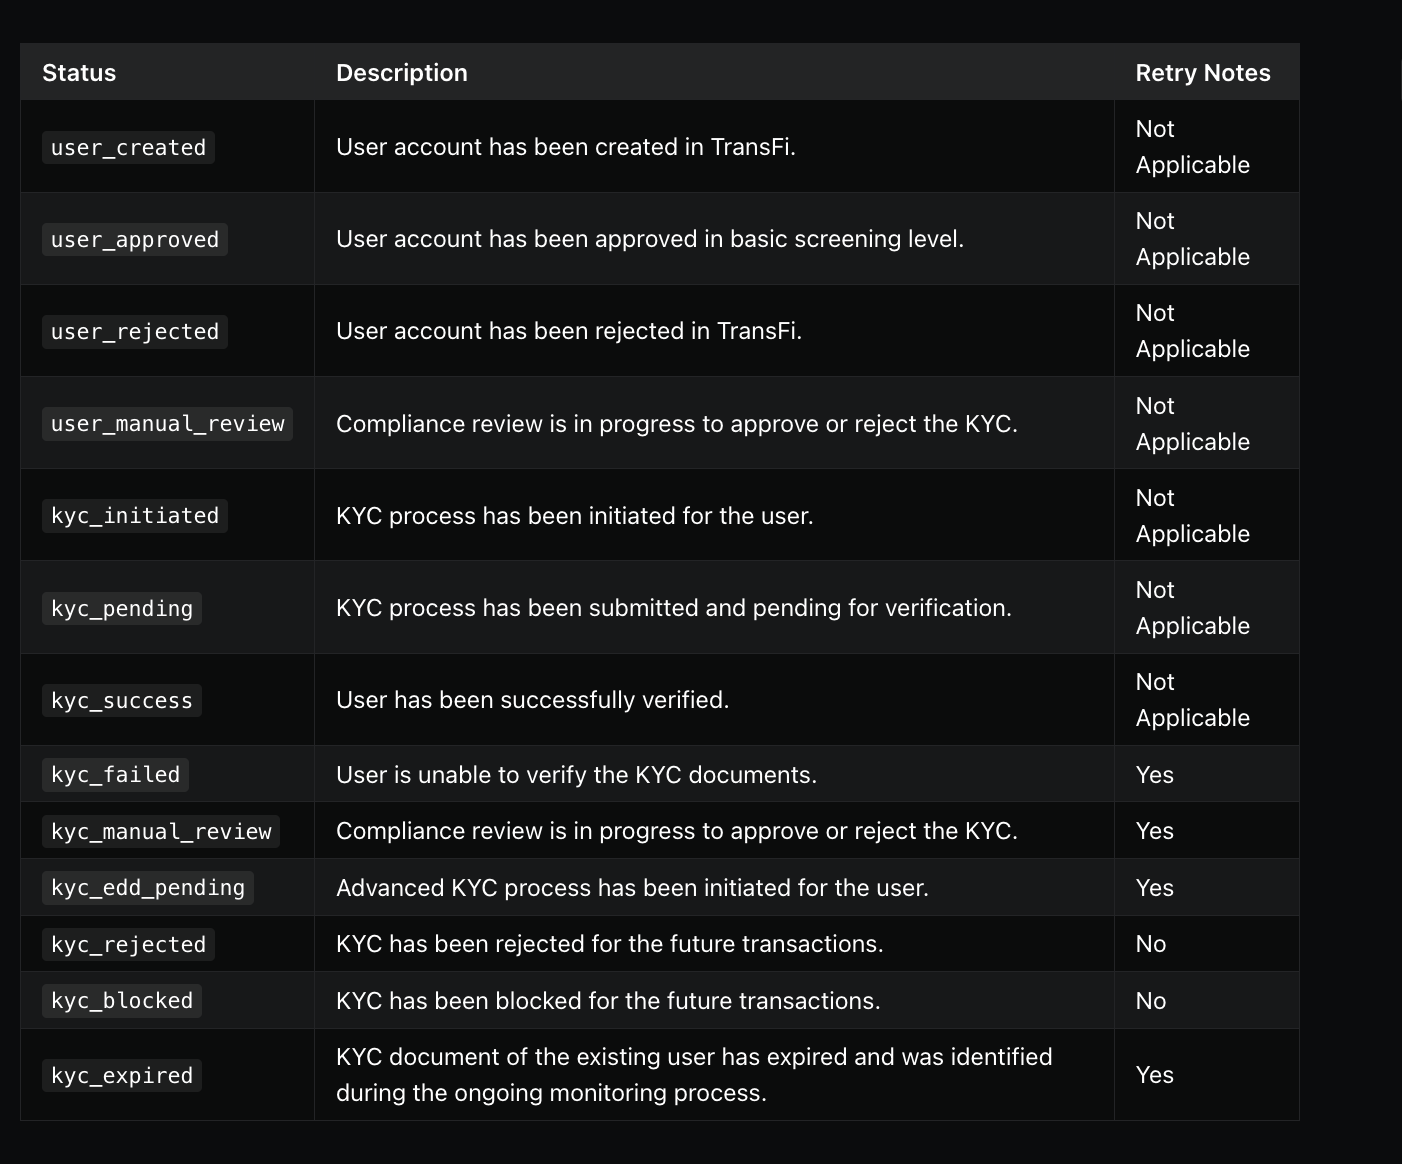This screenshot has height=1164, width=1402.
Task: Click the kyc_initiated code label
Action: pos(135,515)
